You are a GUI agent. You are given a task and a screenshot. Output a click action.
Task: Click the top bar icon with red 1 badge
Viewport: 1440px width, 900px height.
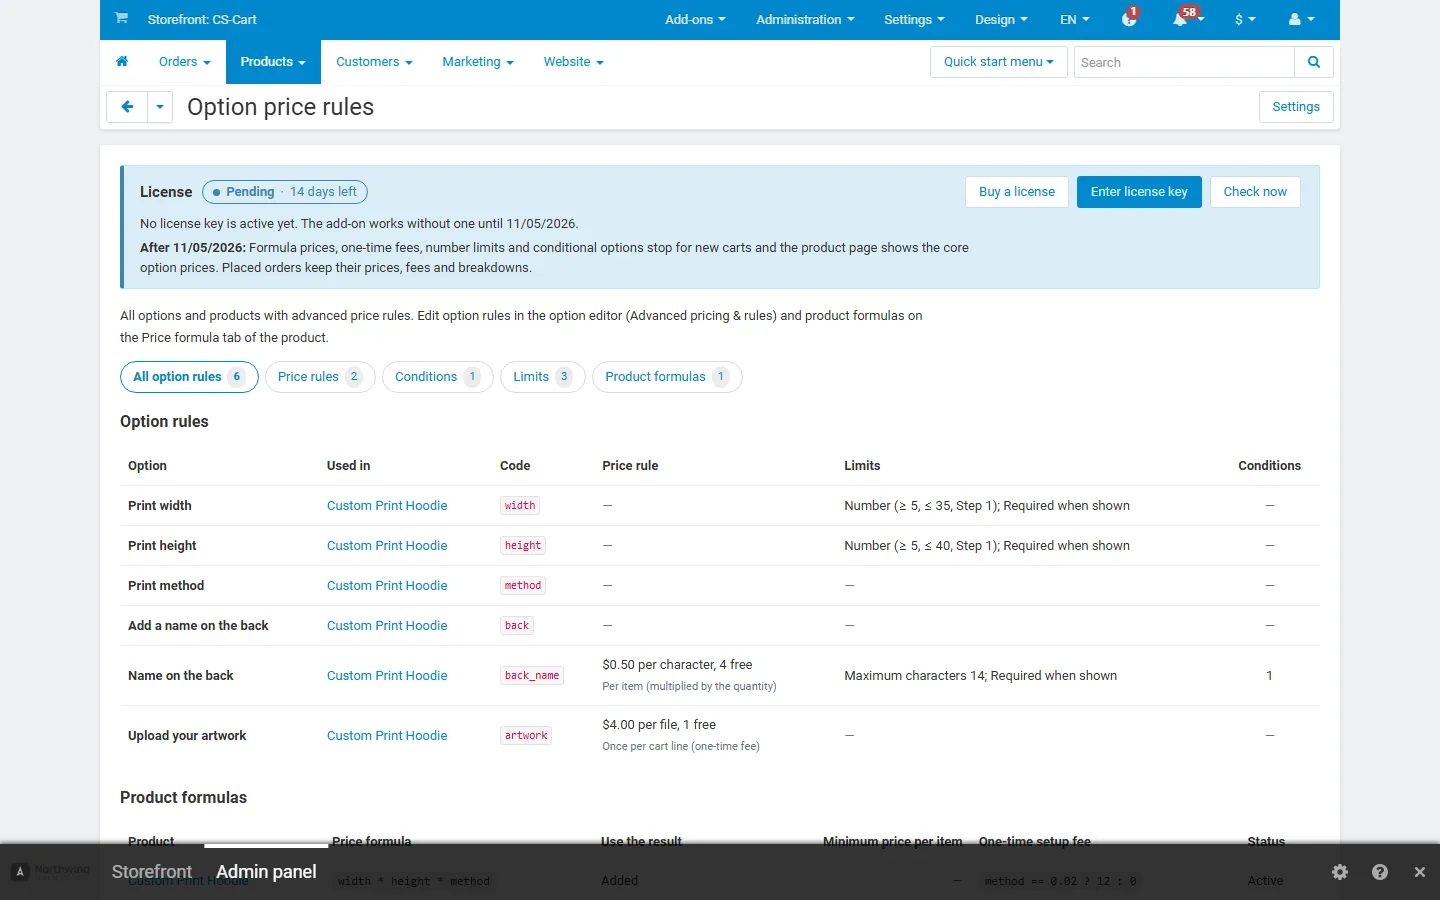(1130, 19)
